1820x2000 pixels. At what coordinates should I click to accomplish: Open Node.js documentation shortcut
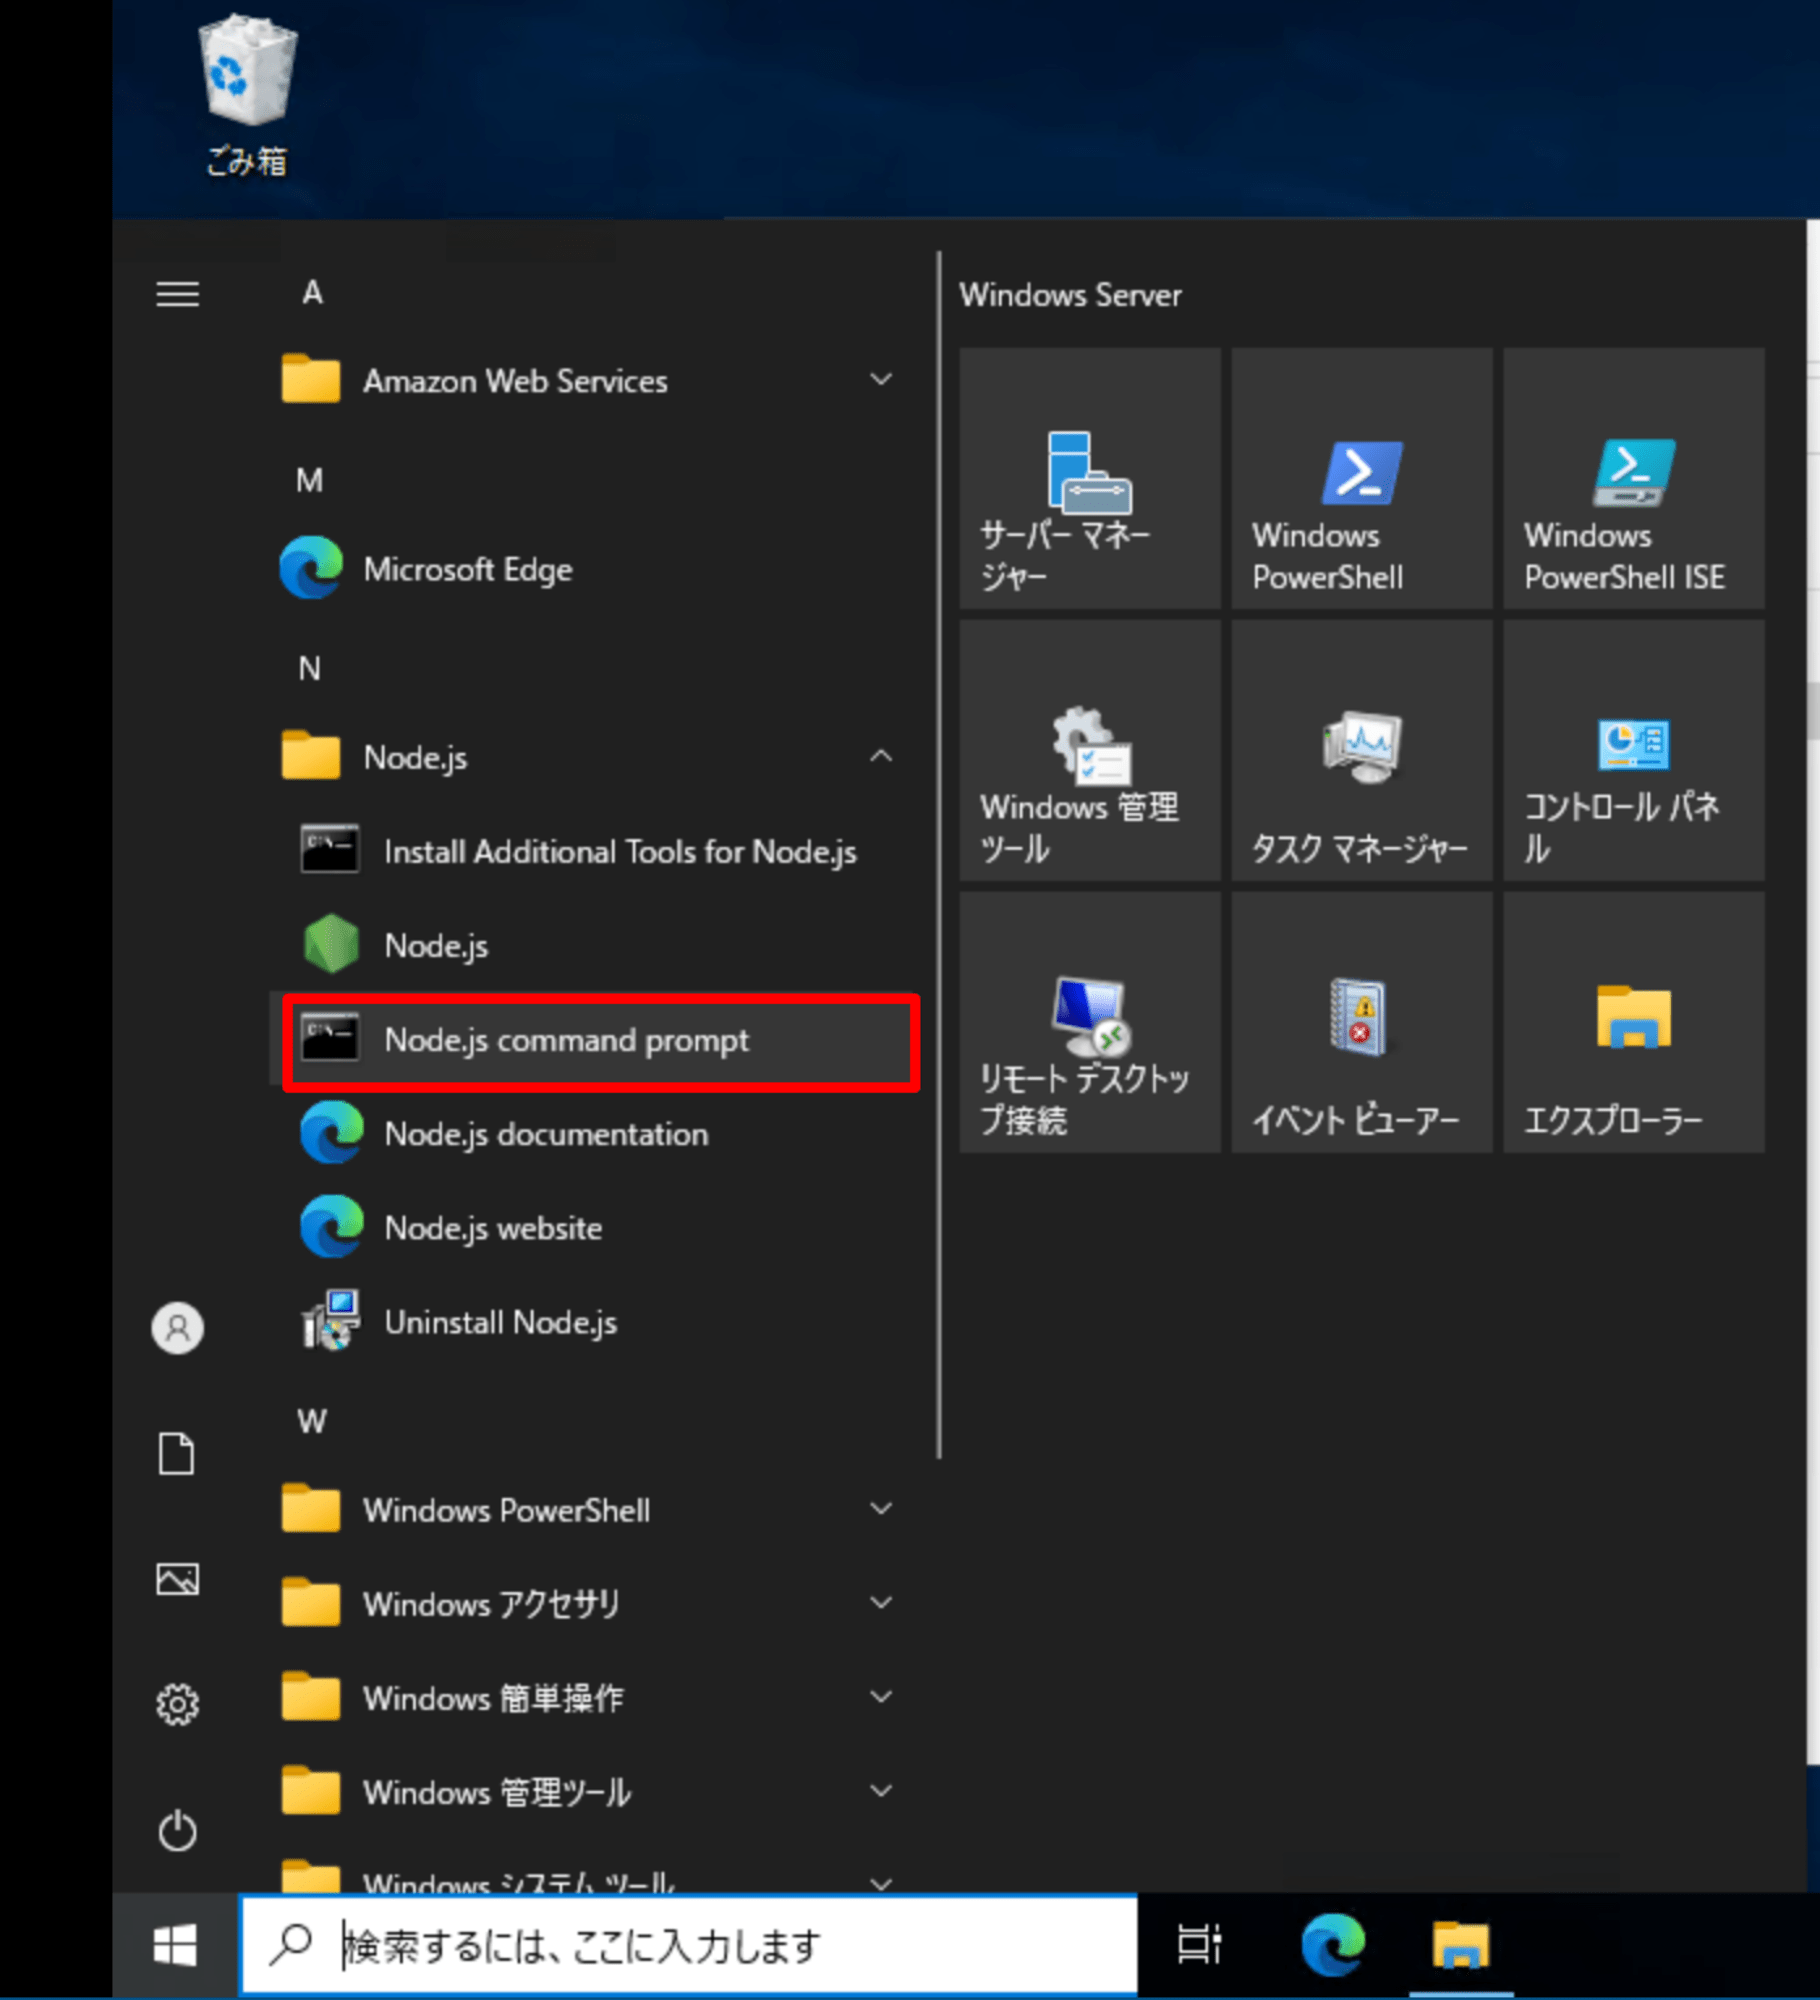[x=594, y=1134]
